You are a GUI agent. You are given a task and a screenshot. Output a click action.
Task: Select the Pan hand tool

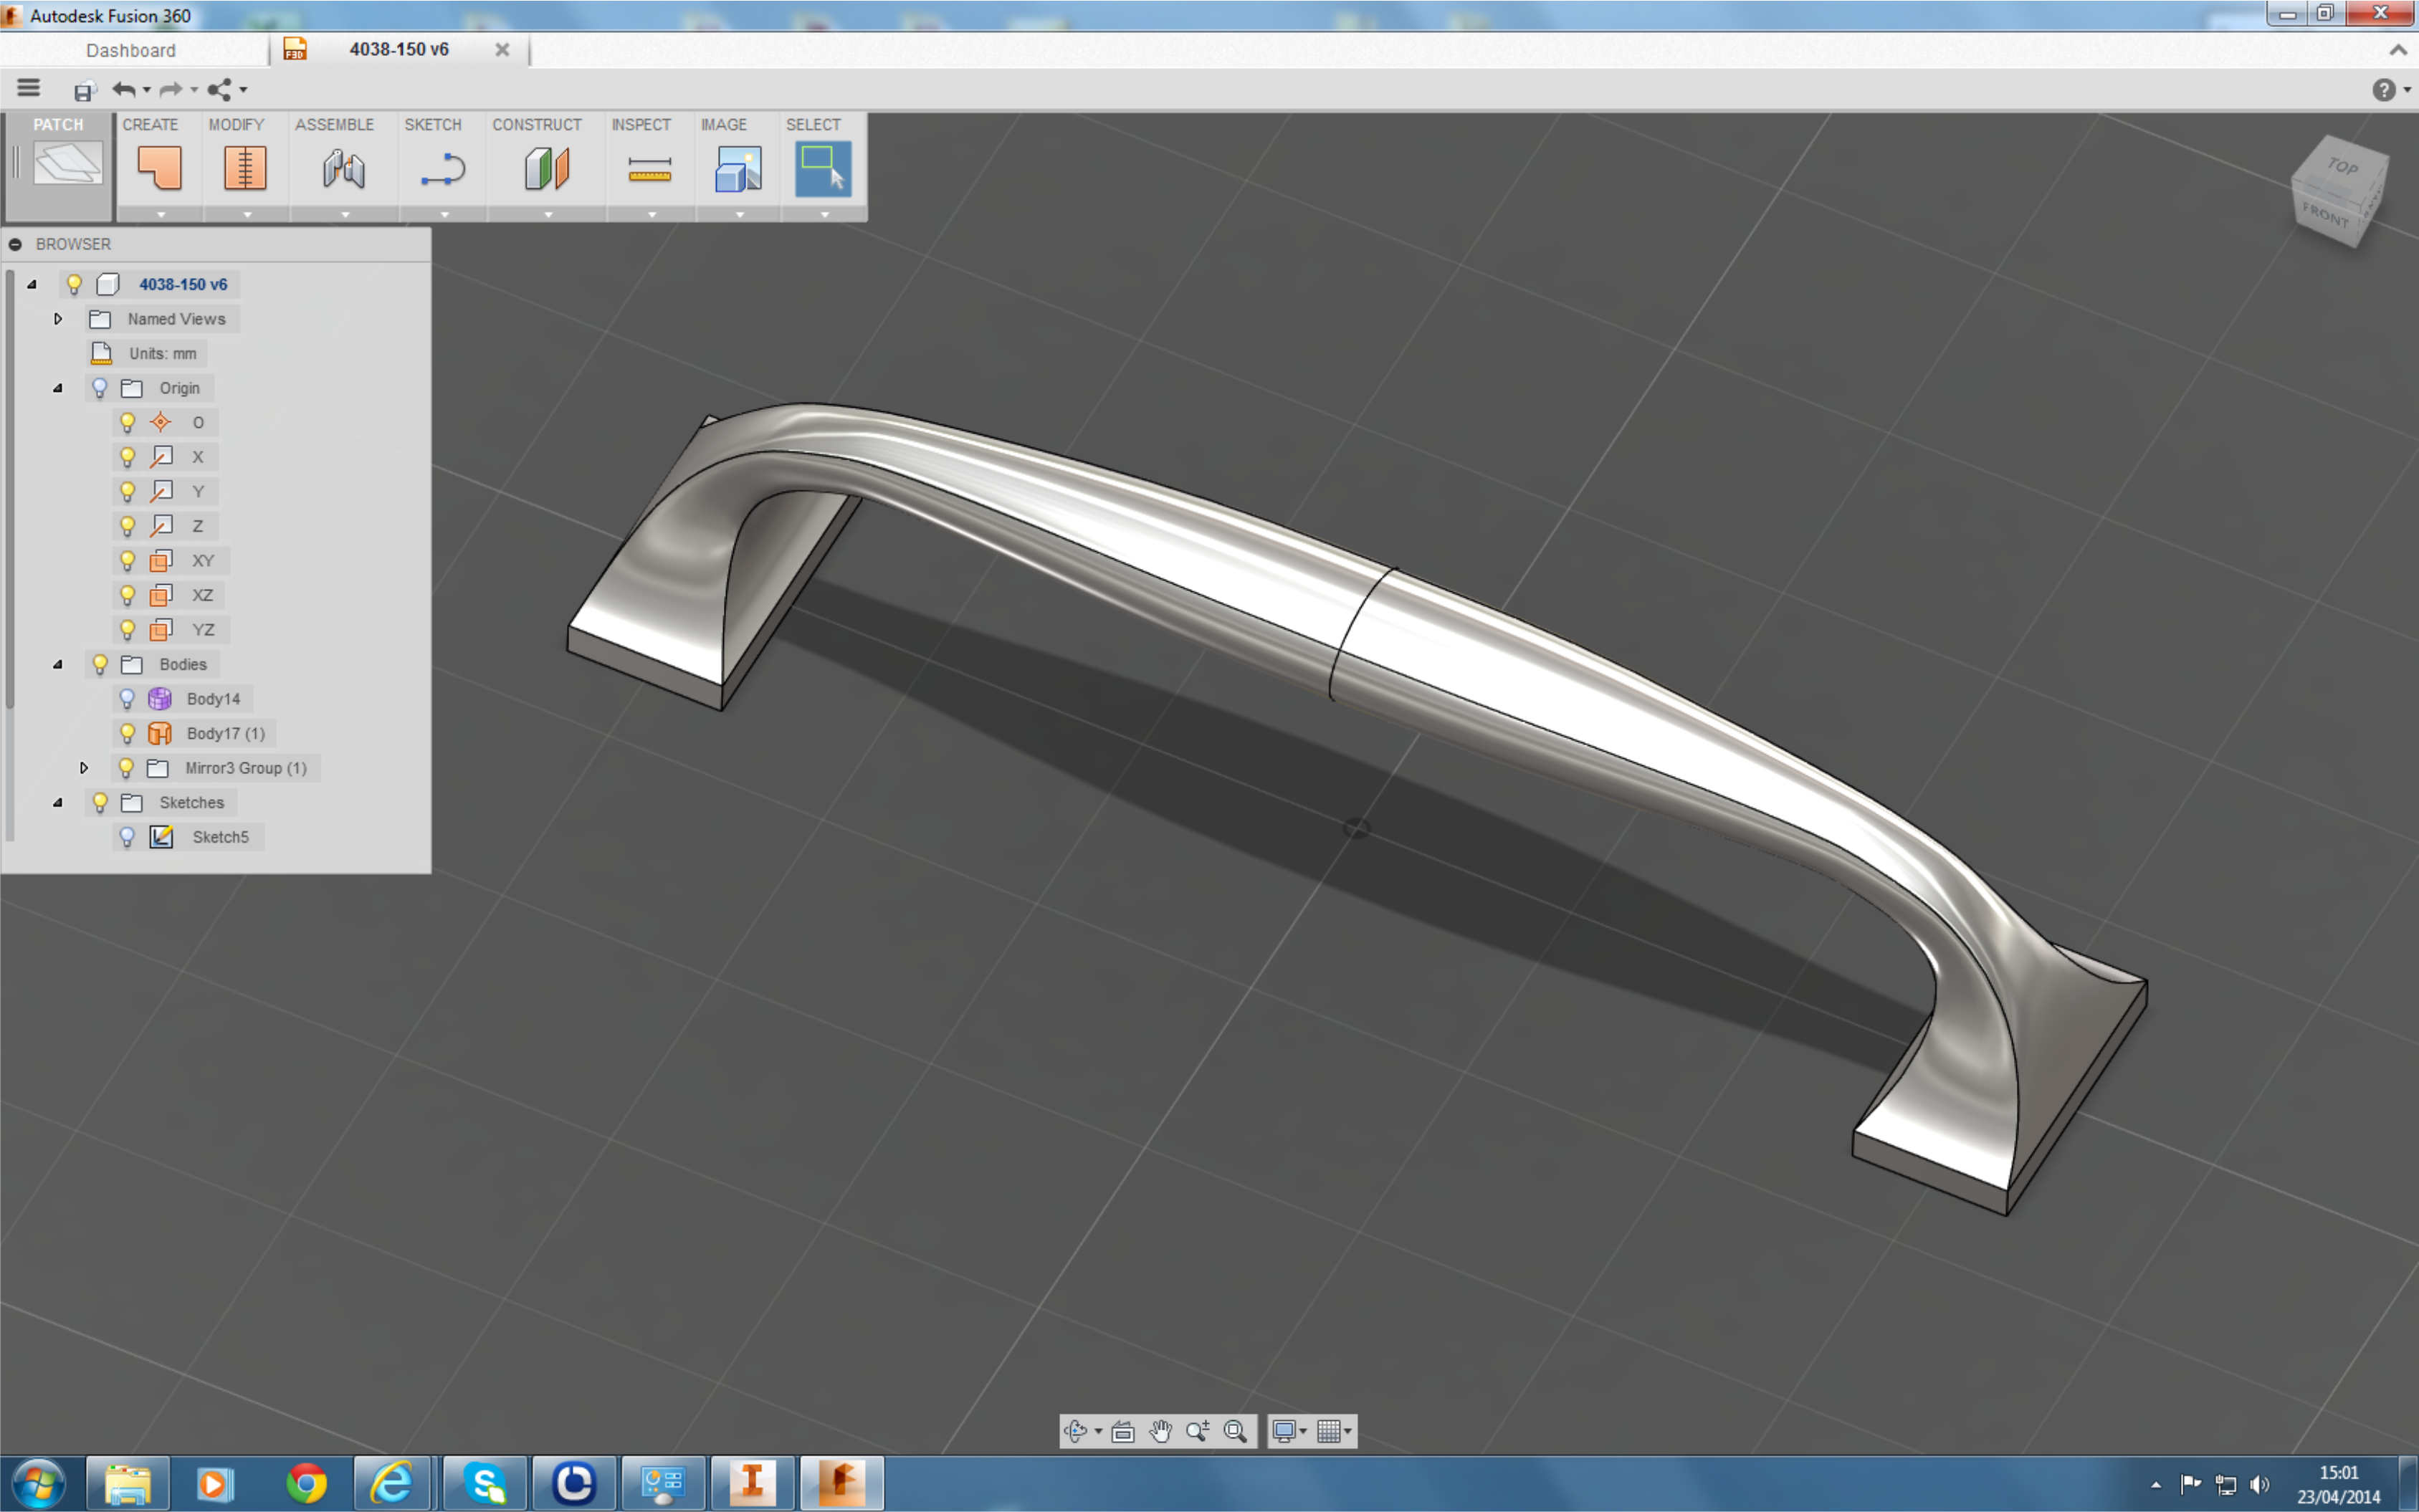tap(1160, 1431)
